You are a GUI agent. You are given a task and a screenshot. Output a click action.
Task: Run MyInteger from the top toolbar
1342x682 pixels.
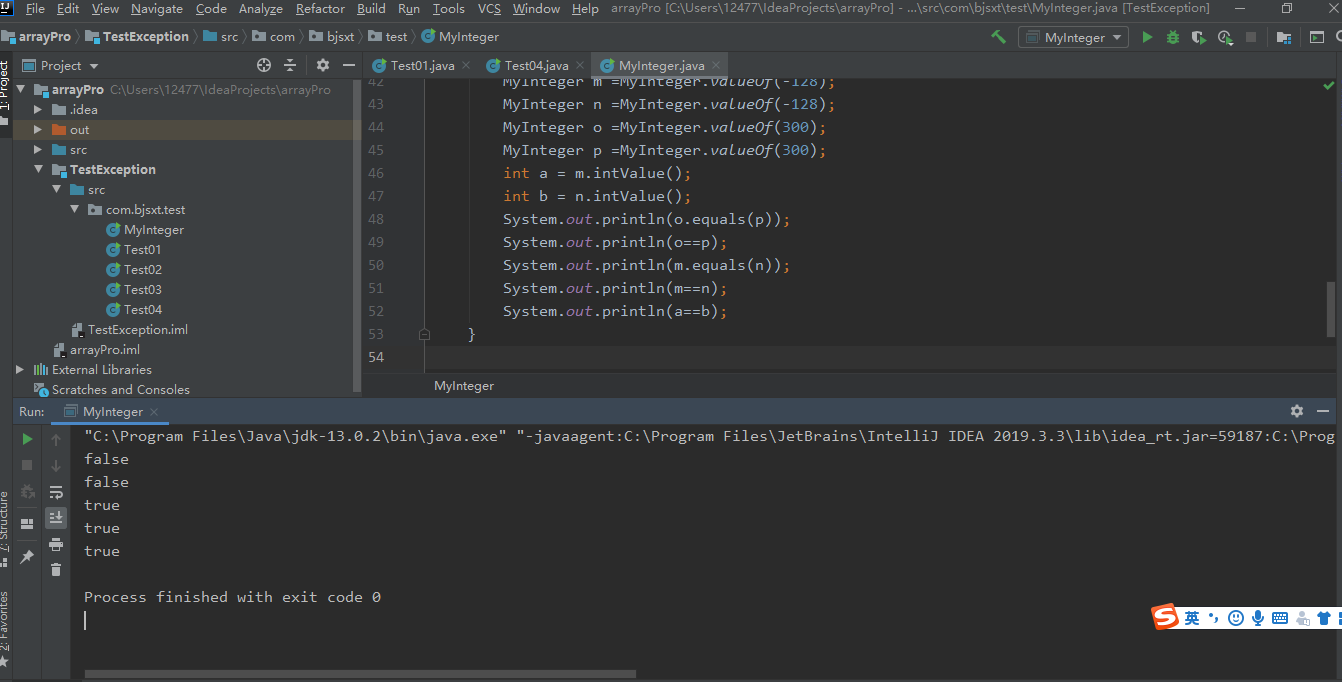pyautogui.click(x=1147, y=37)
